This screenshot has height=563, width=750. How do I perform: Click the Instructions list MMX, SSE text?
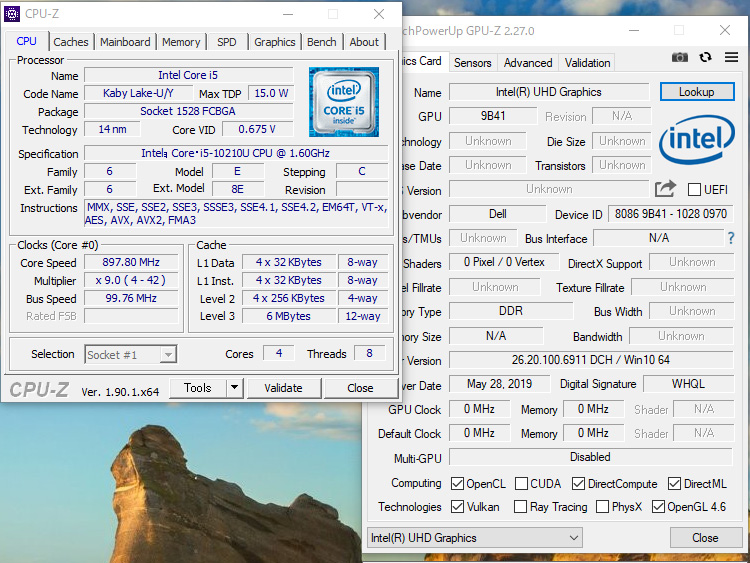point(236,214)
